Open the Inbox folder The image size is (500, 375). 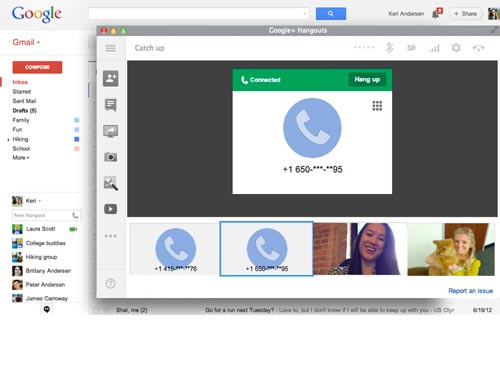tap(20, 82)
